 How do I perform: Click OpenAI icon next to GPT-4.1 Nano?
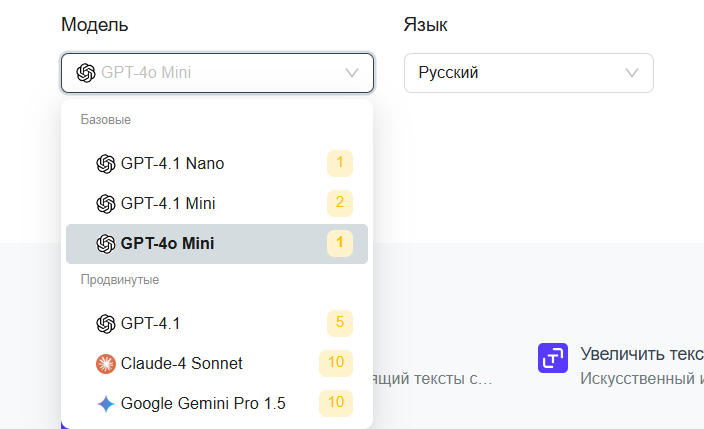point(106,164)
